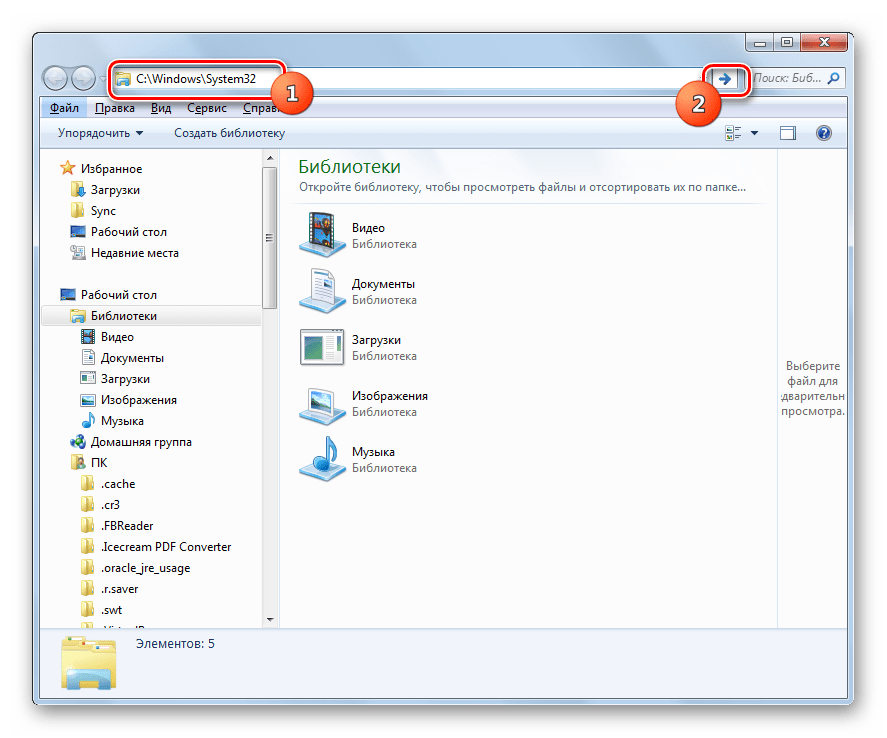
Task: Click the Загрузки library icon in main pane
Action: tap(321, 347)
